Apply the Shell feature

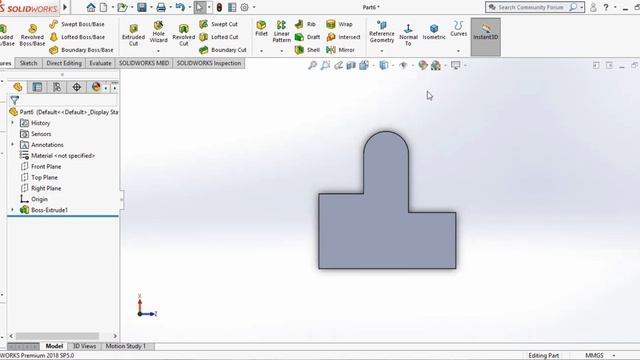pyautogui.click(x=307, y=50)
